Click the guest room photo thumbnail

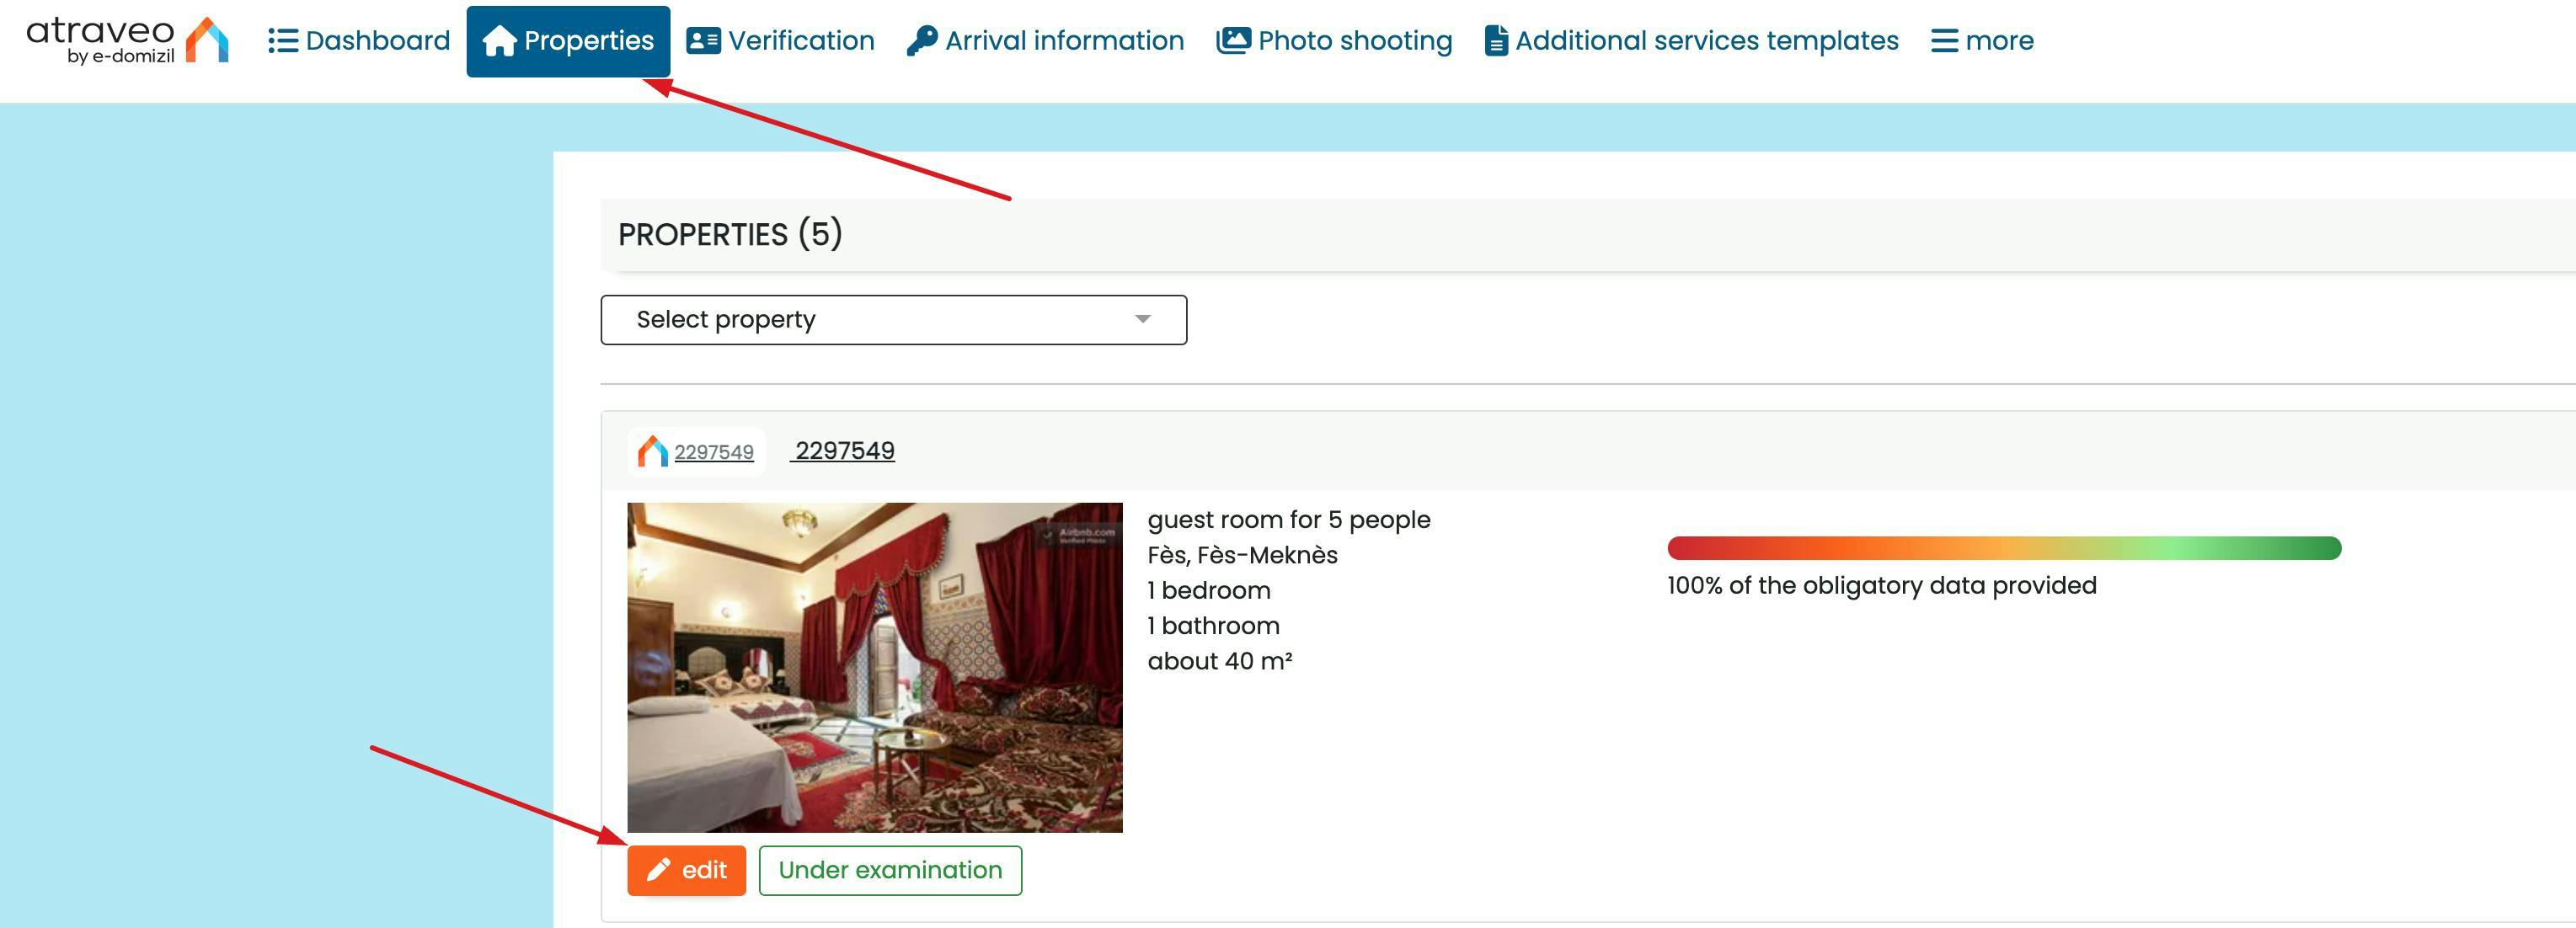[x=874, y=667]
